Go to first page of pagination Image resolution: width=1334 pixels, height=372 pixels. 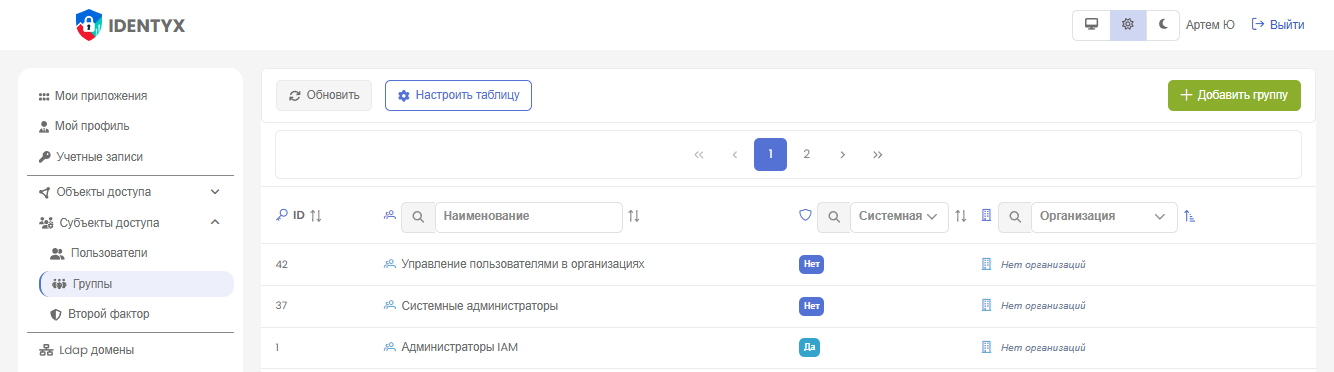click(699, 155)
